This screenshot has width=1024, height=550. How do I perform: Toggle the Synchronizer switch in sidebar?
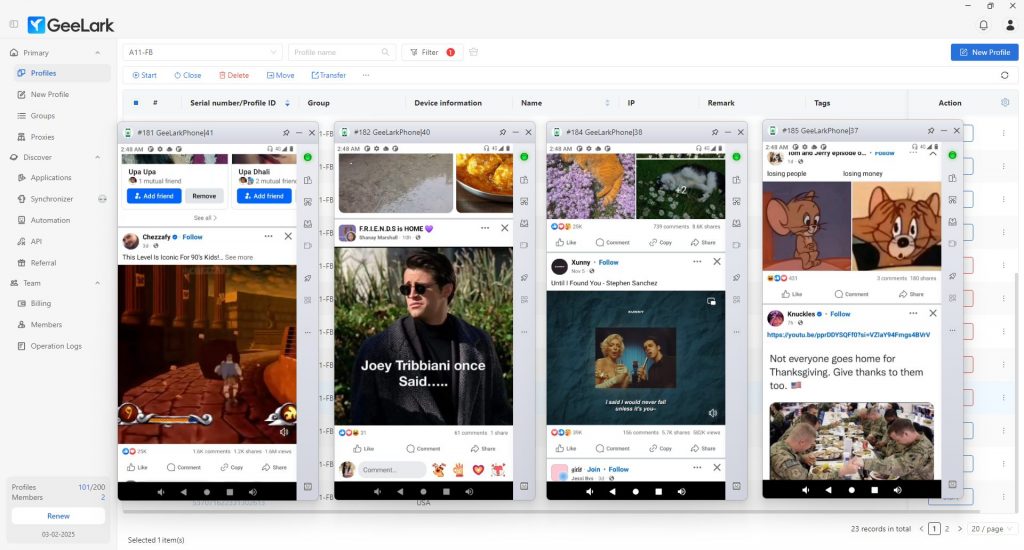click(102, 199)
